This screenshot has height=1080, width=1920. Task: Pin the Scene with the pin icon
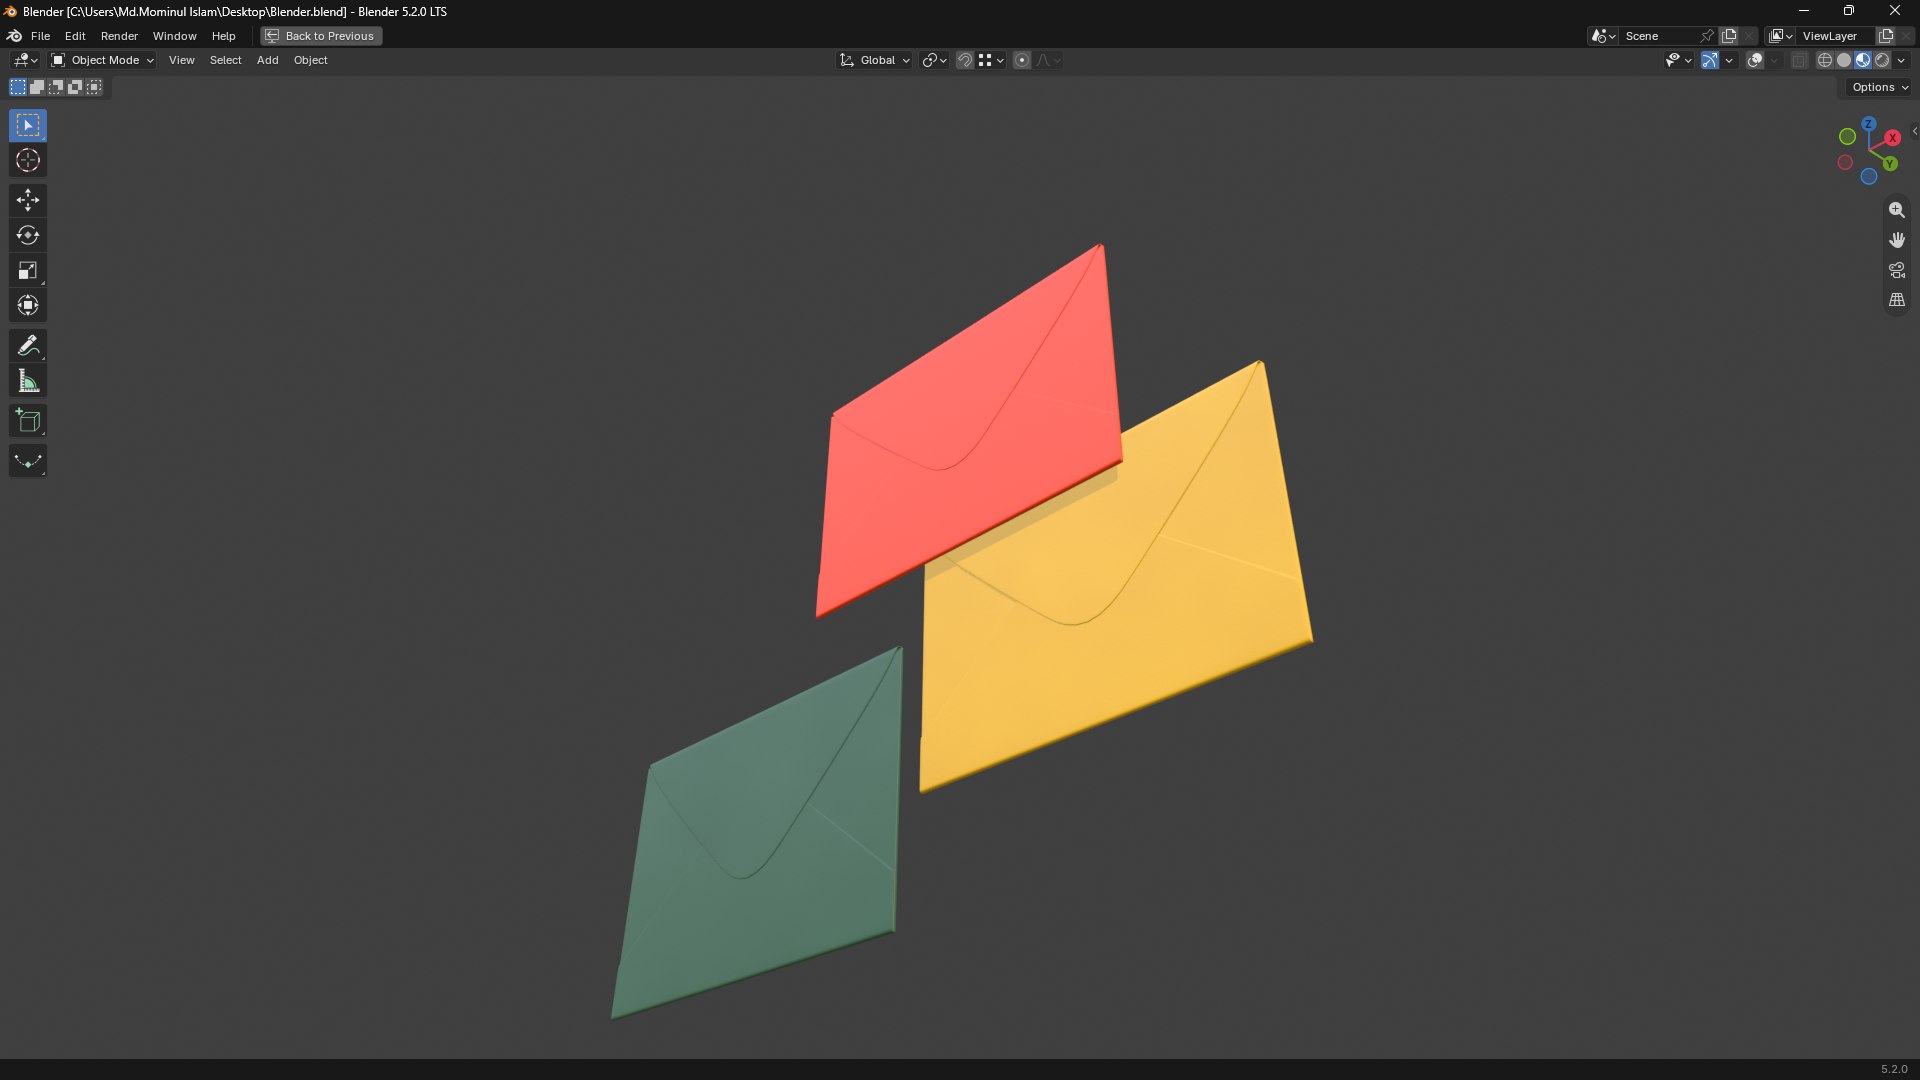point(1707,36)
